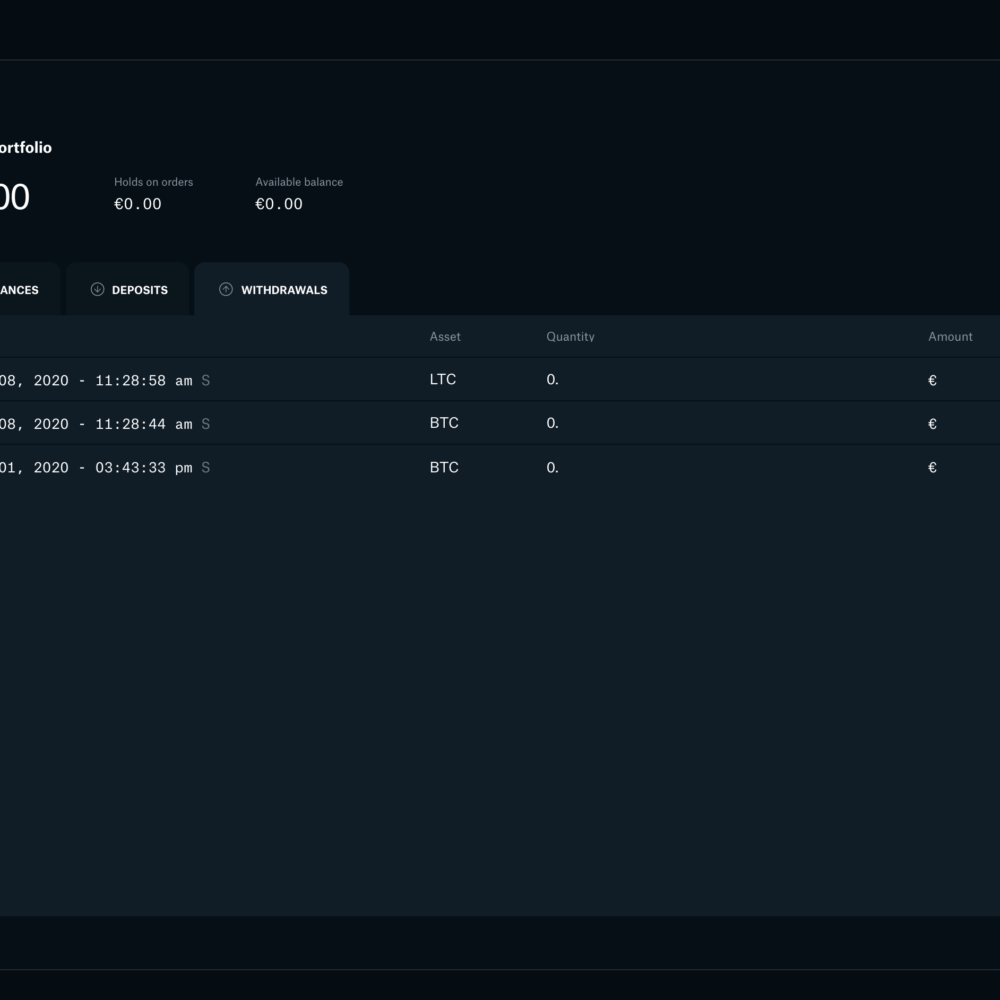
Task: Select the Withdrawals tab label
Action: point(284,290)
